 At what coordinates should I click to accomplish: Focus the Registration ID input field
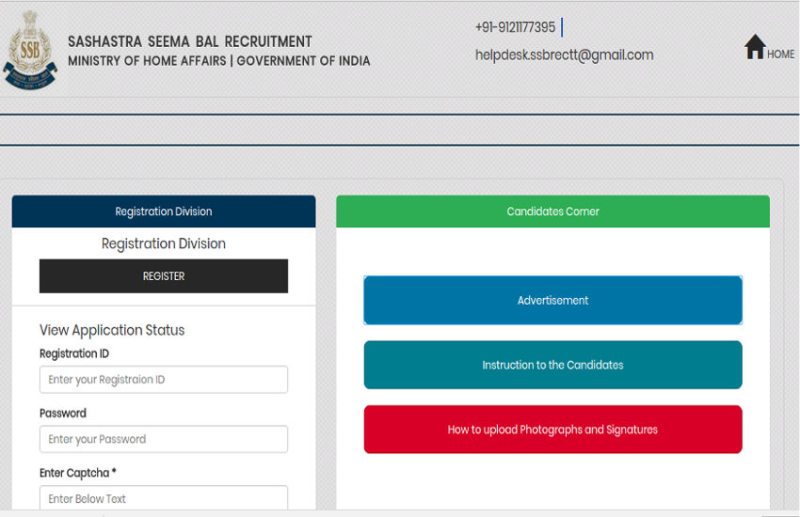click(x=163, y=379)
